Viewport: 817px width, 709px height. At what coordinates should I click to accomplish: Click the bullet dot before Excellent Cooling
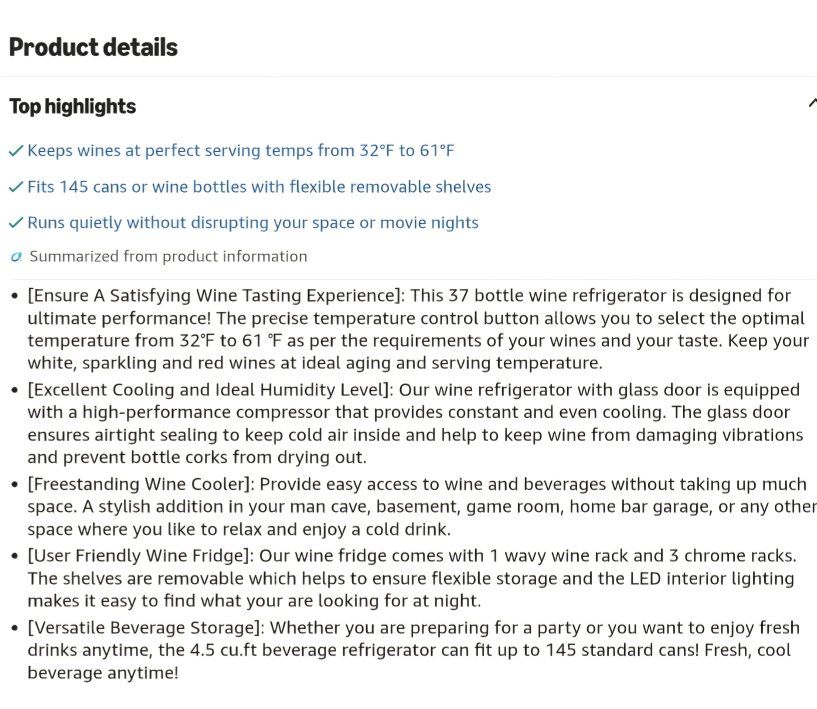15,390
